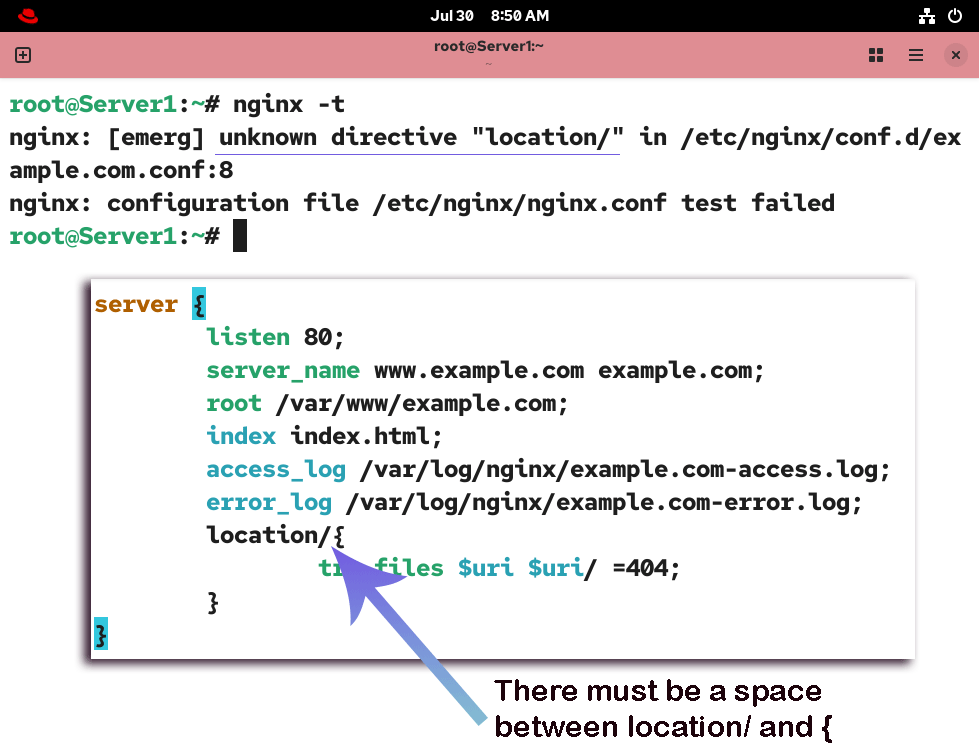Open the terminal hamburger menu

915,55
